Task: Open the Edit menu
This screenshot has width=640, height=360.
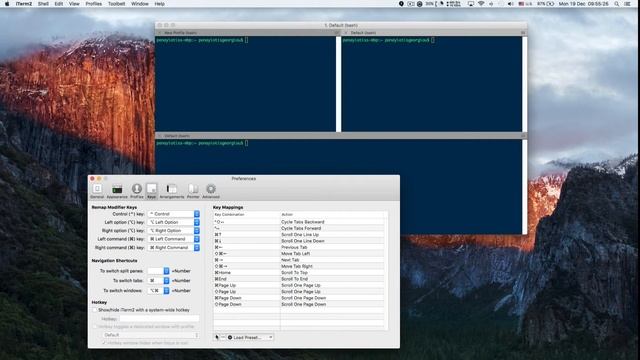Action: tap(59, 4)
